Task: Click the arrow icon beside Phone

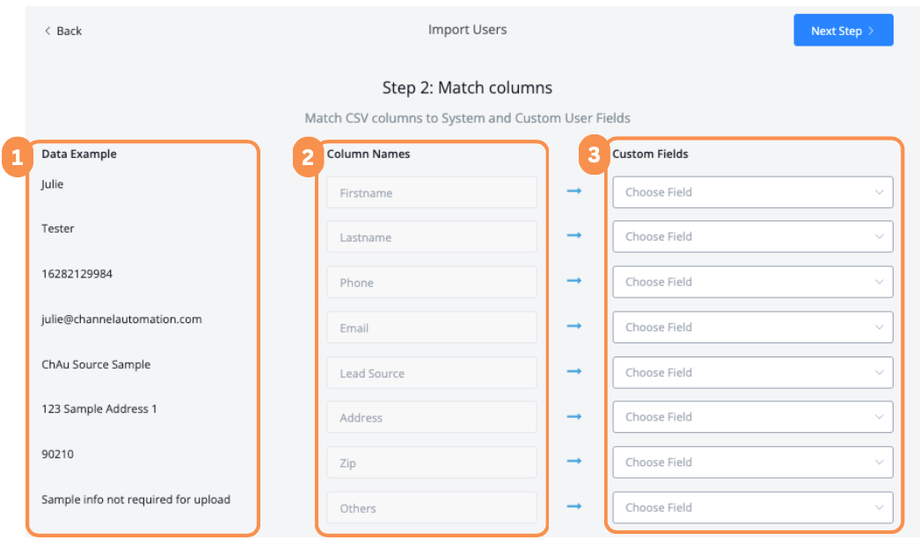Action: (574, 281)
